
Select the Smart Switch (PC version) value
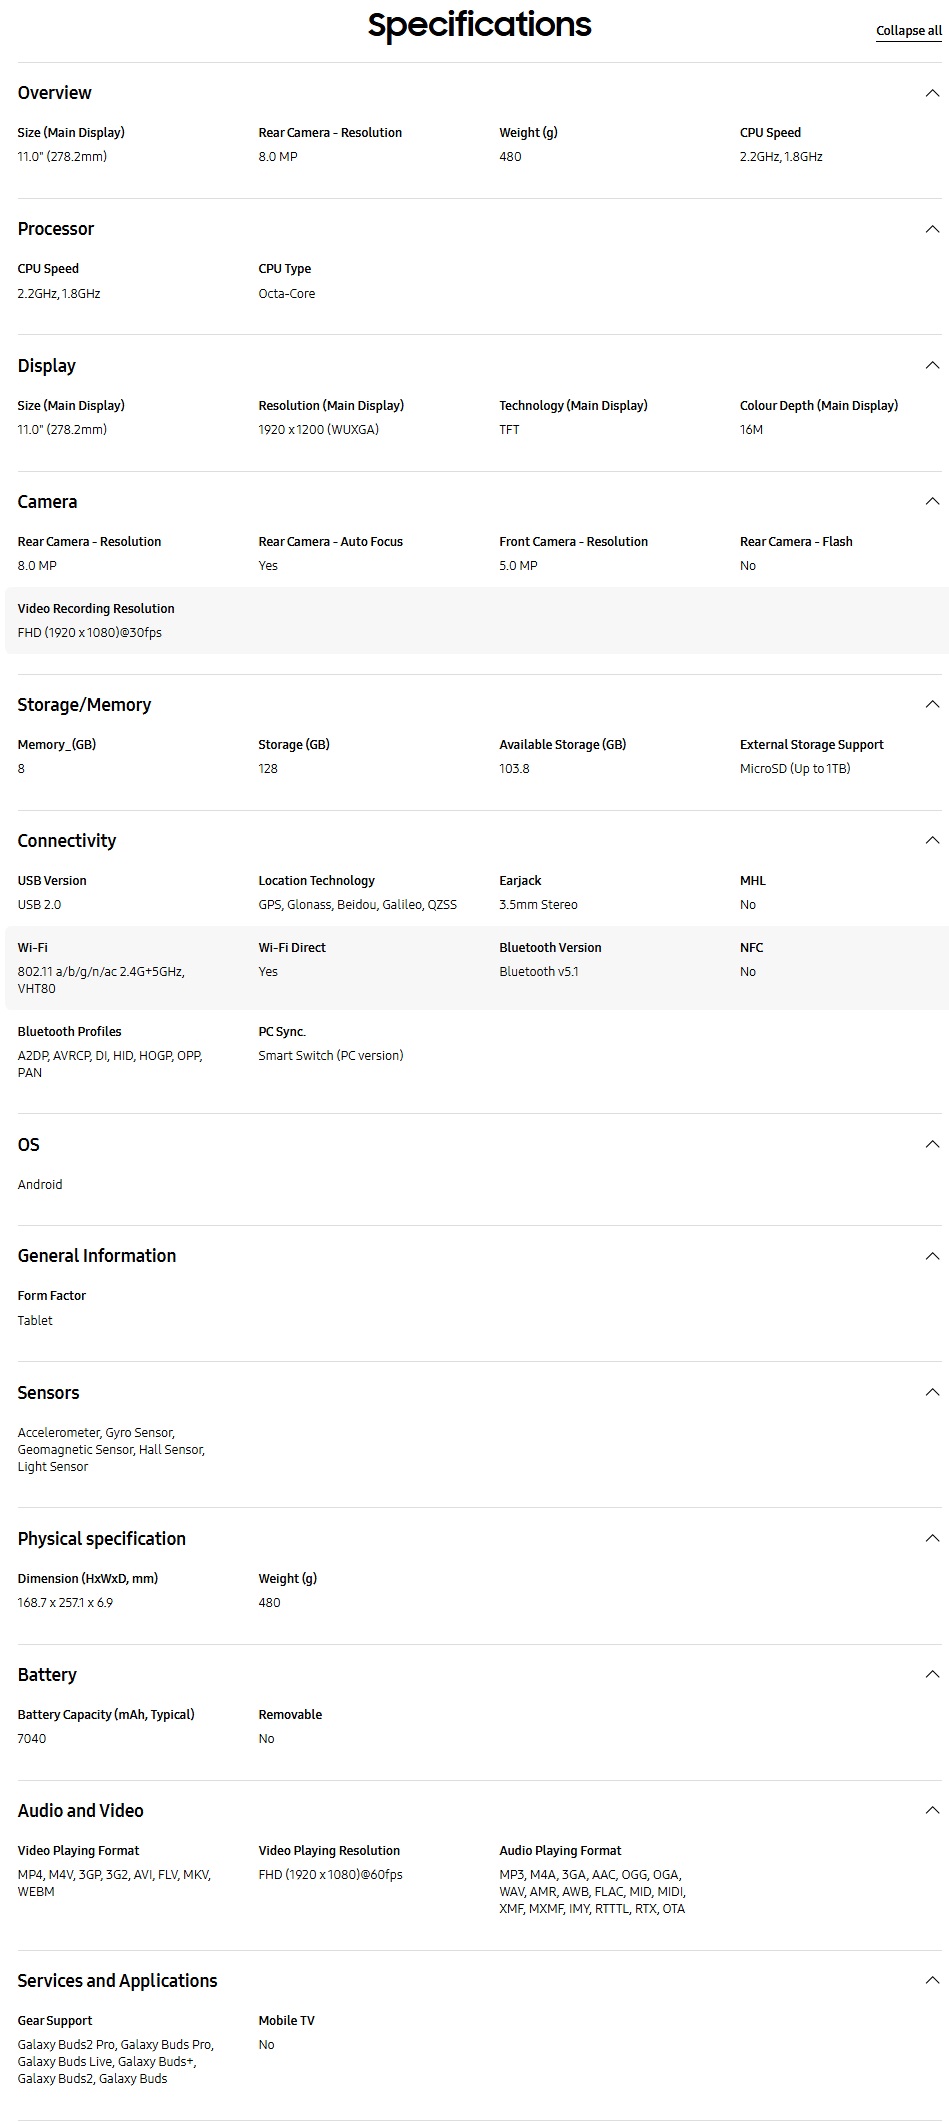tap(331, 1056)
